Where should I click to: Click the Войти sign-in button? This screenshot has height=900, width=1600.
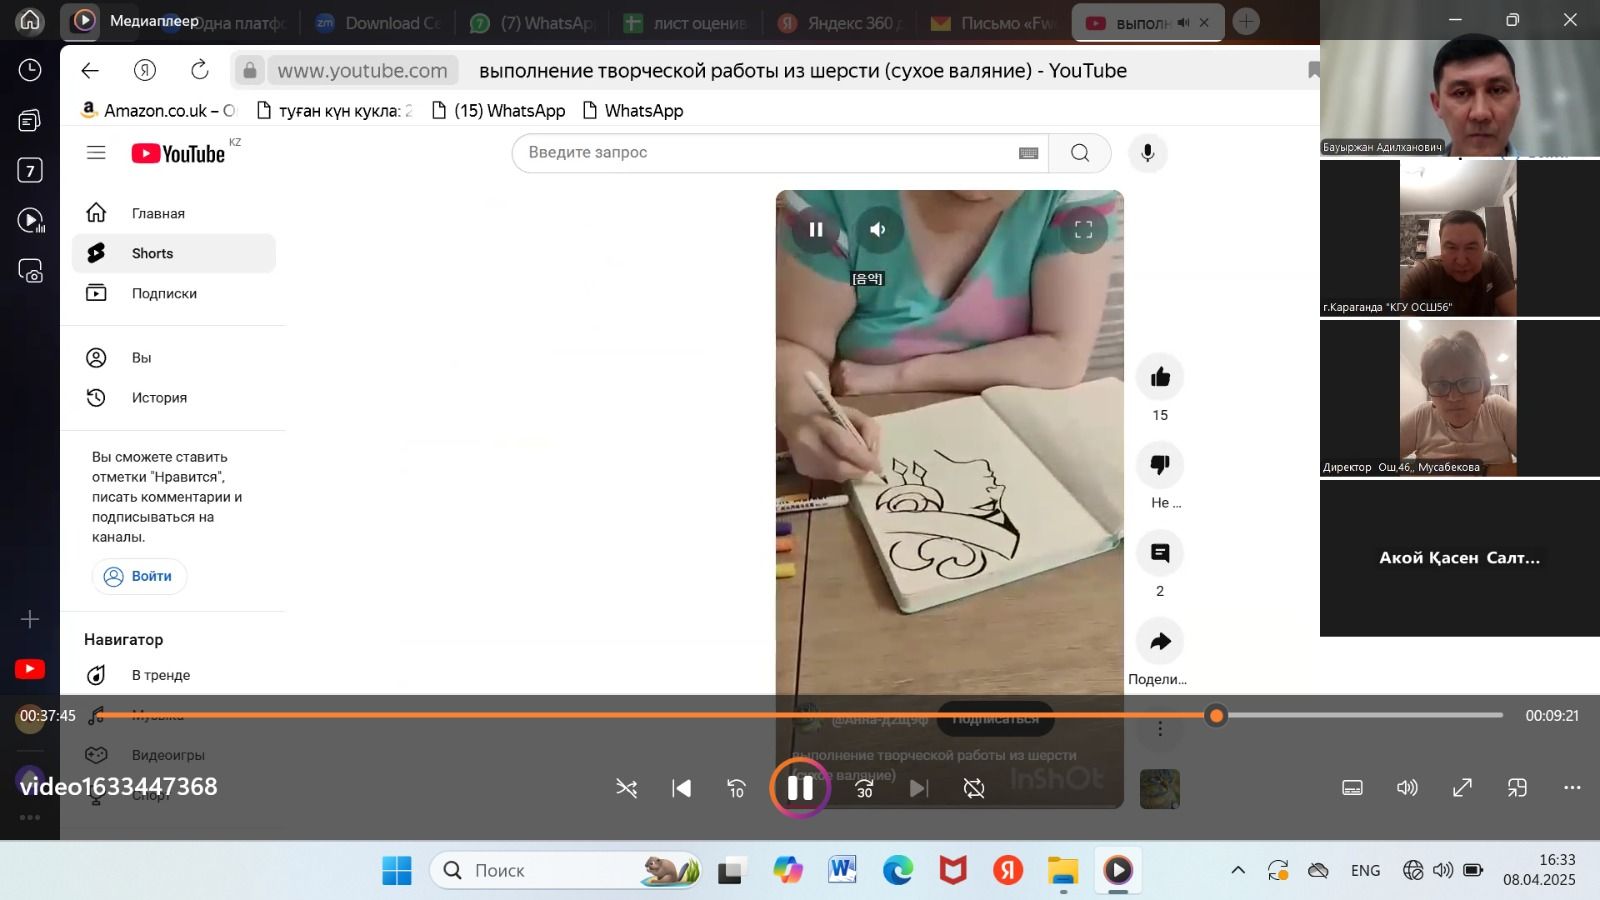click(139, 576)
